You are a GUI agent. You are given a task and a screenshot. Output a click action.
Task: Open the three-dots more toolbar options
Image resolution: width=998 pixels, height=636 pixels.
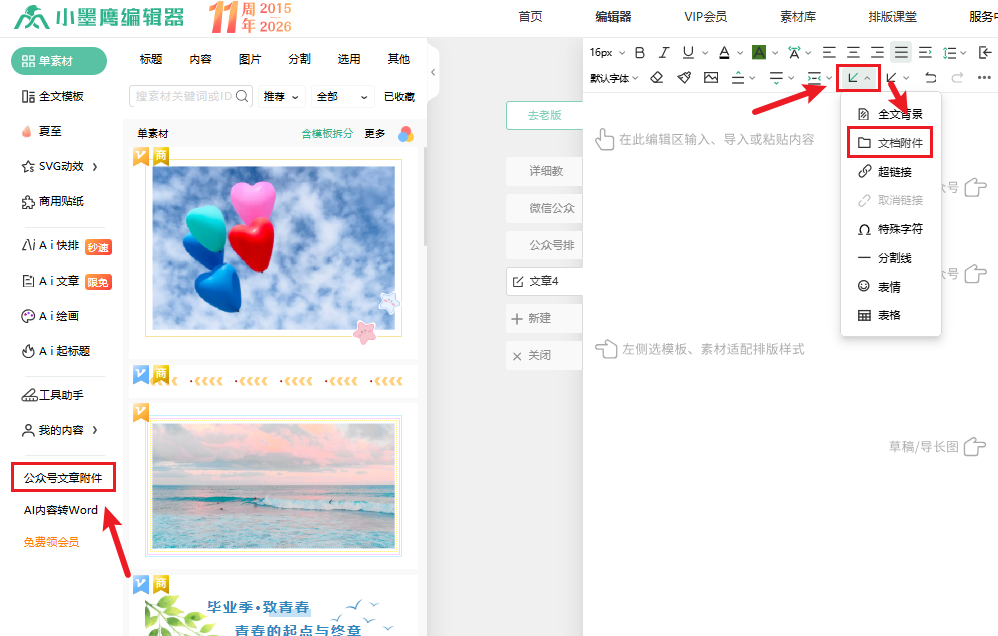point(984,78)
